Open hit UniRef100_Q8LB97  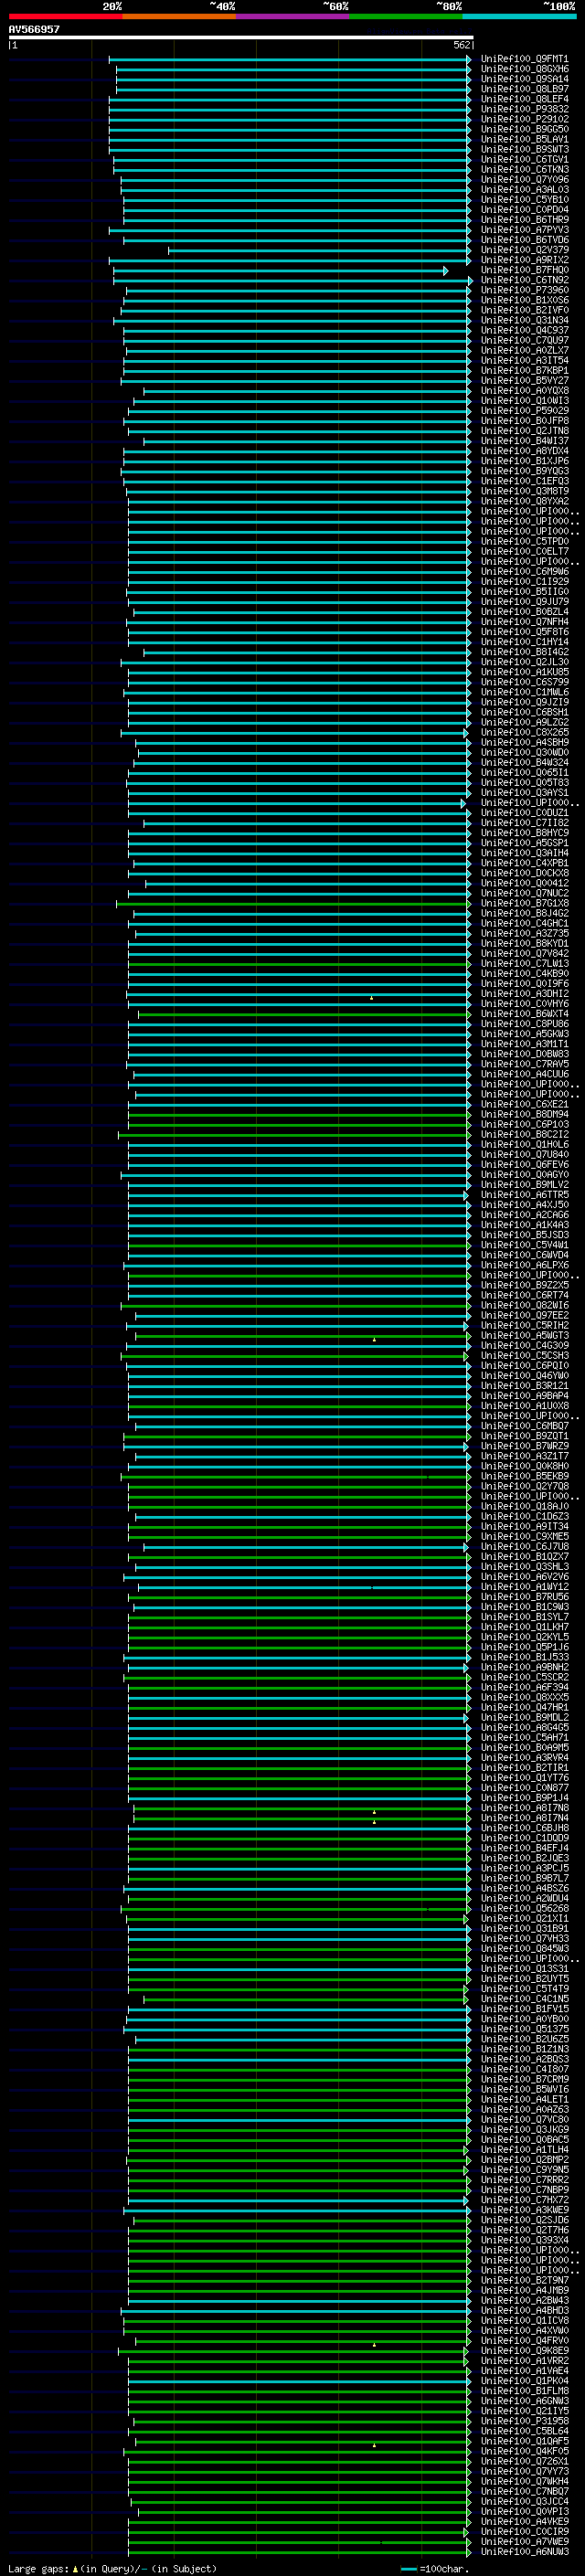pyautogui.click(x=524, y=89)
